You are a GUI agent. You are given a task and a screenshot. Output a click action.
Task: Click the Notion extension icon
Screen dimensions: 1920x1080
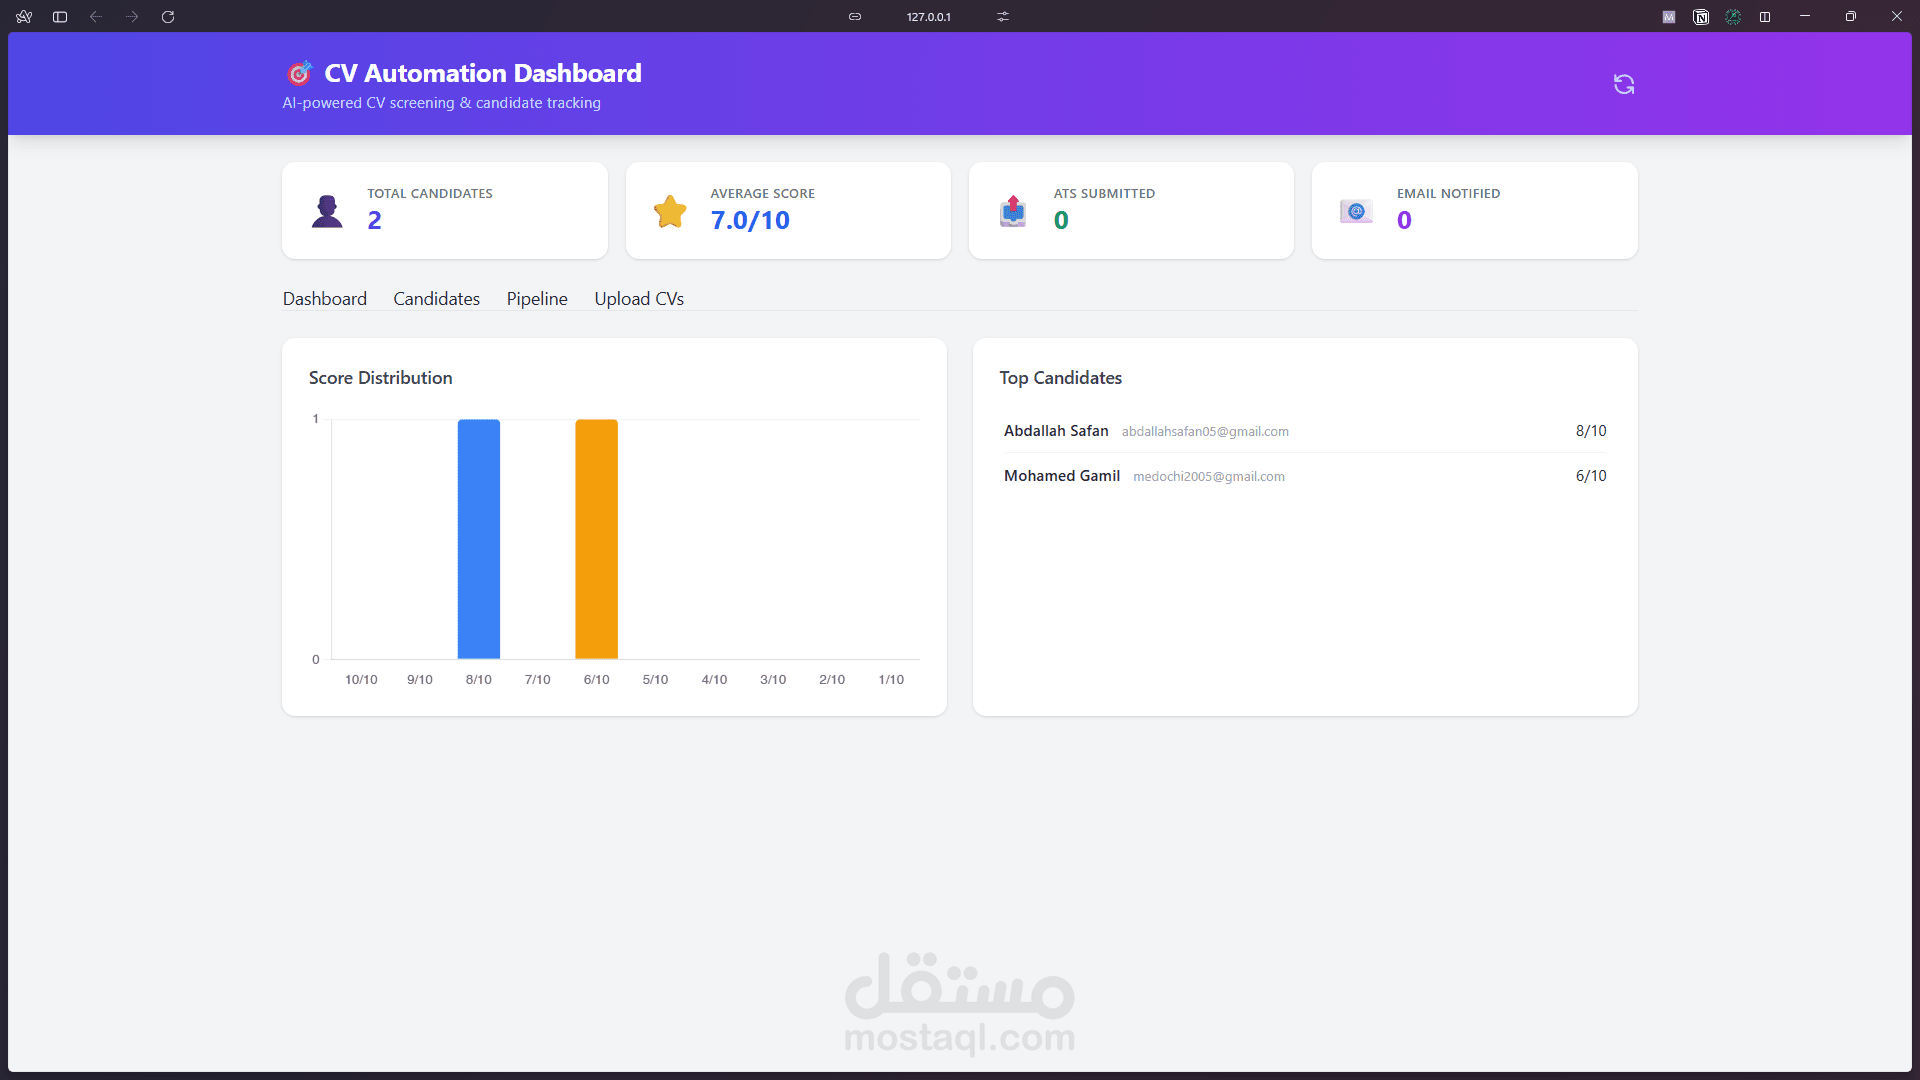coord(1701,17)
